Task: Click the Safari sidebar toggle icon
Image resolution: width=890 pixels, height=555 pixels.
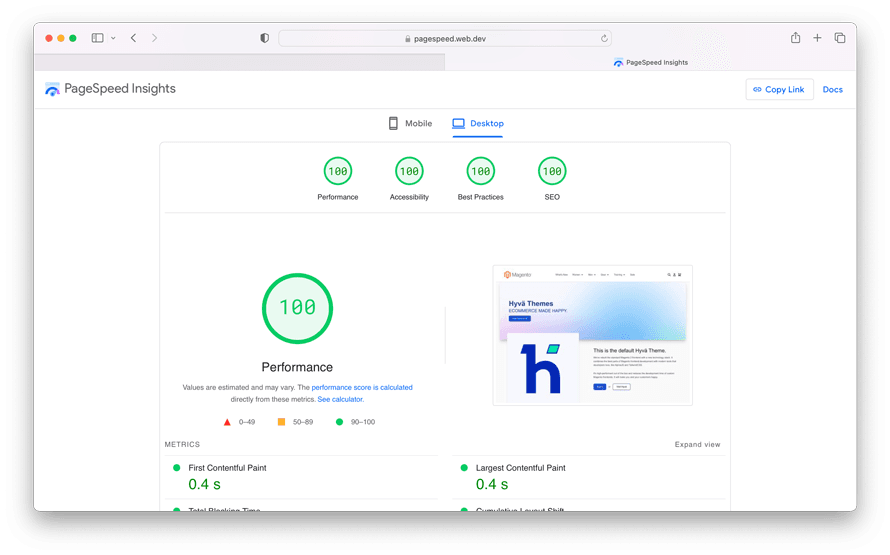Action: pyautogui.click(x=97, y=38)
